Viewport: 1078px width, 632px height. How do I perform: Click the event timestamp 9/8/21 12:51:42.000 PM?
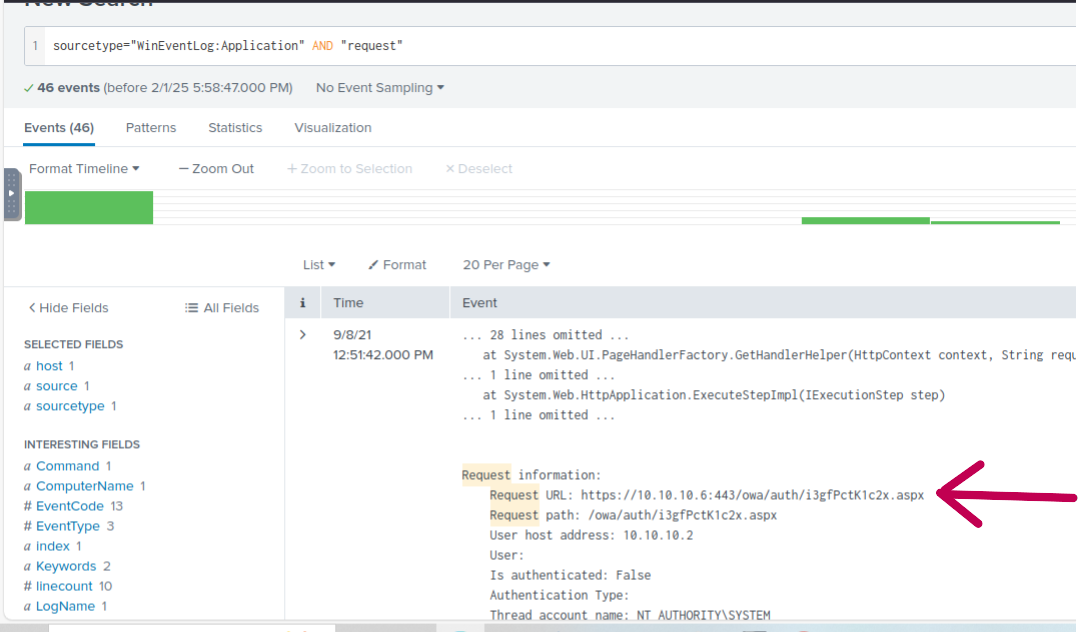click(x=383, y=345)
